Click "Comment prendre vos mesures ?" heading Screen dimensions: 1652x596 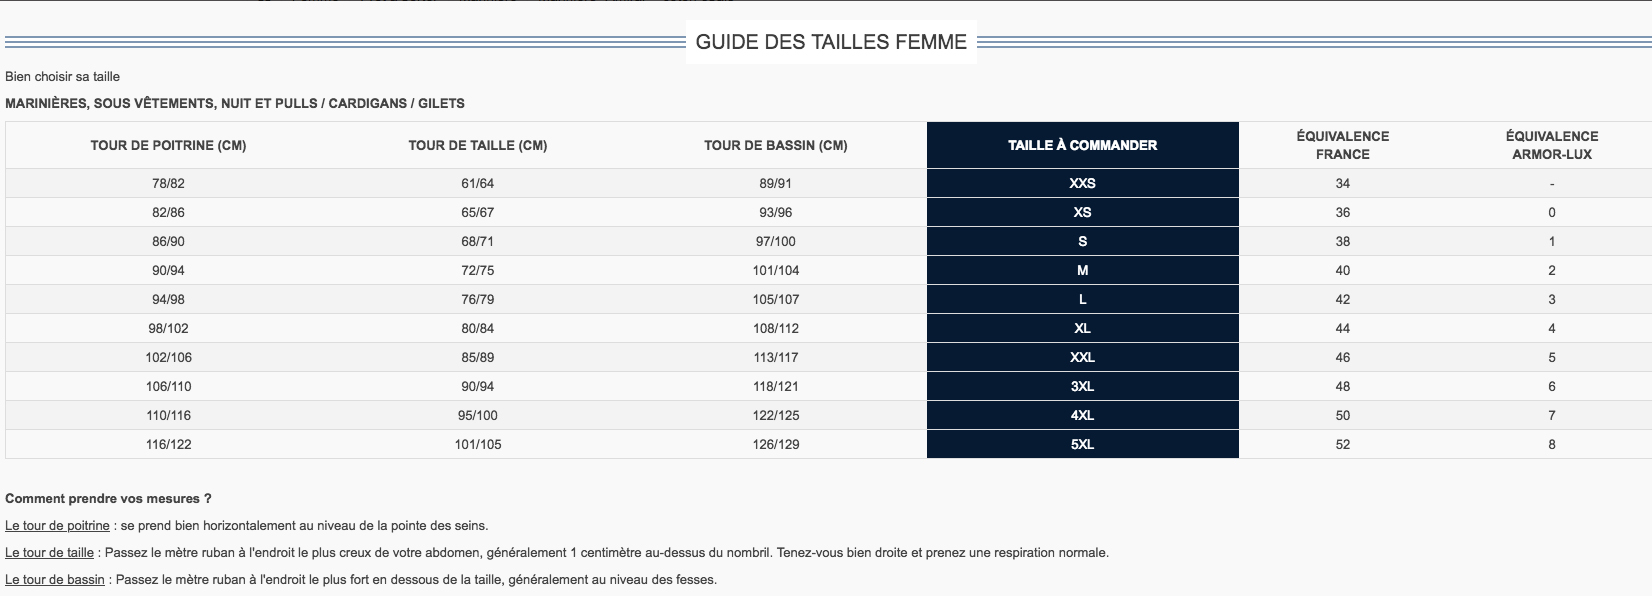[108, 498]
